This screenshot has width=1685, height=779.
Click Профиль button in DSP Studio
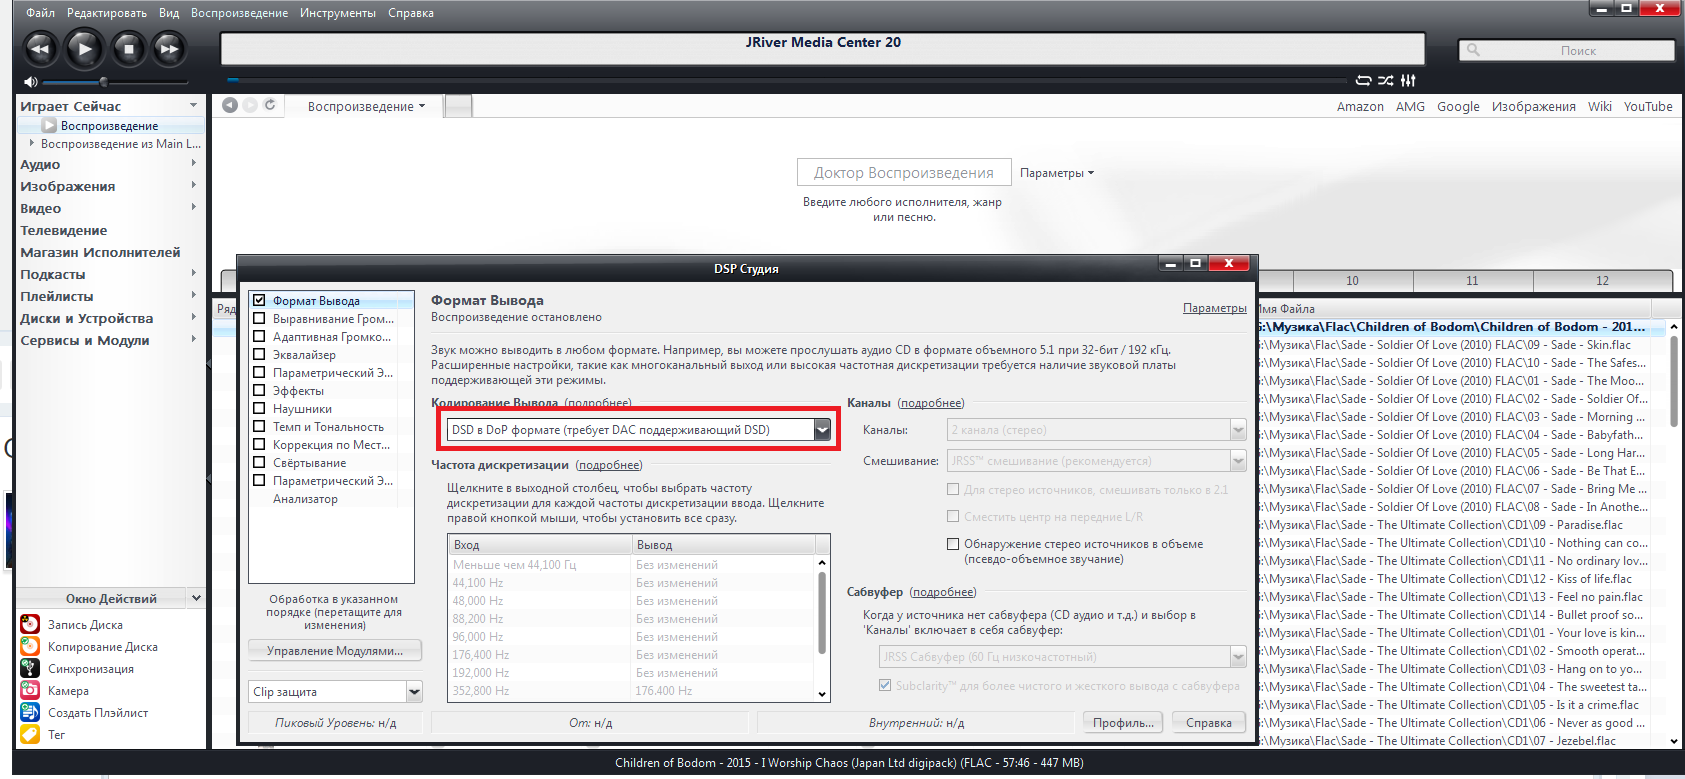pos(1123,722)
